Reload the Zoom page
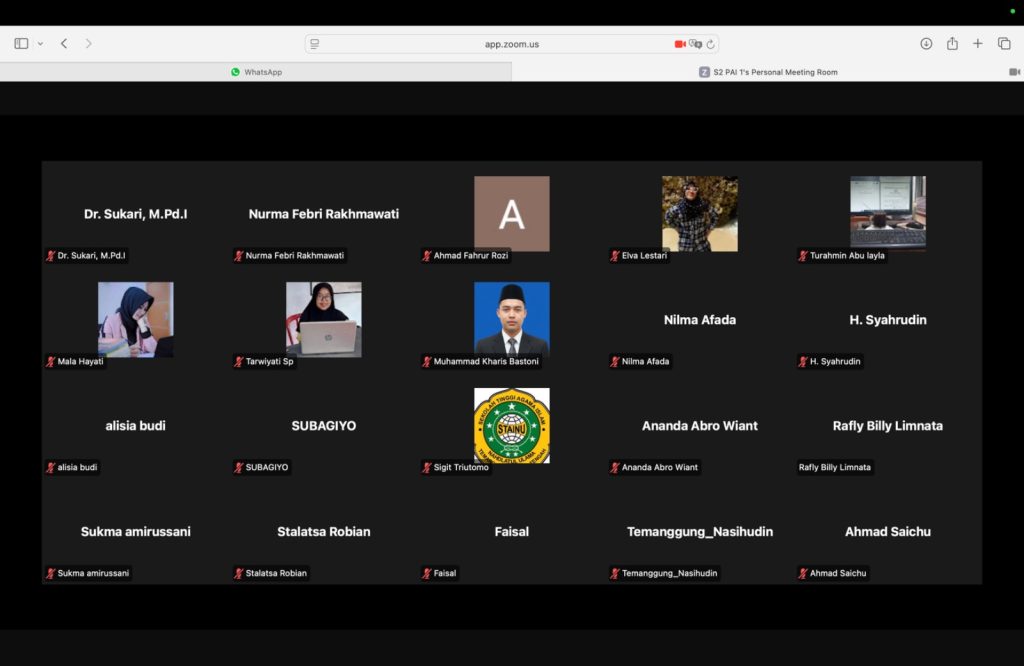The width and height of the screenshot is (1024, 666). point(710,44)
